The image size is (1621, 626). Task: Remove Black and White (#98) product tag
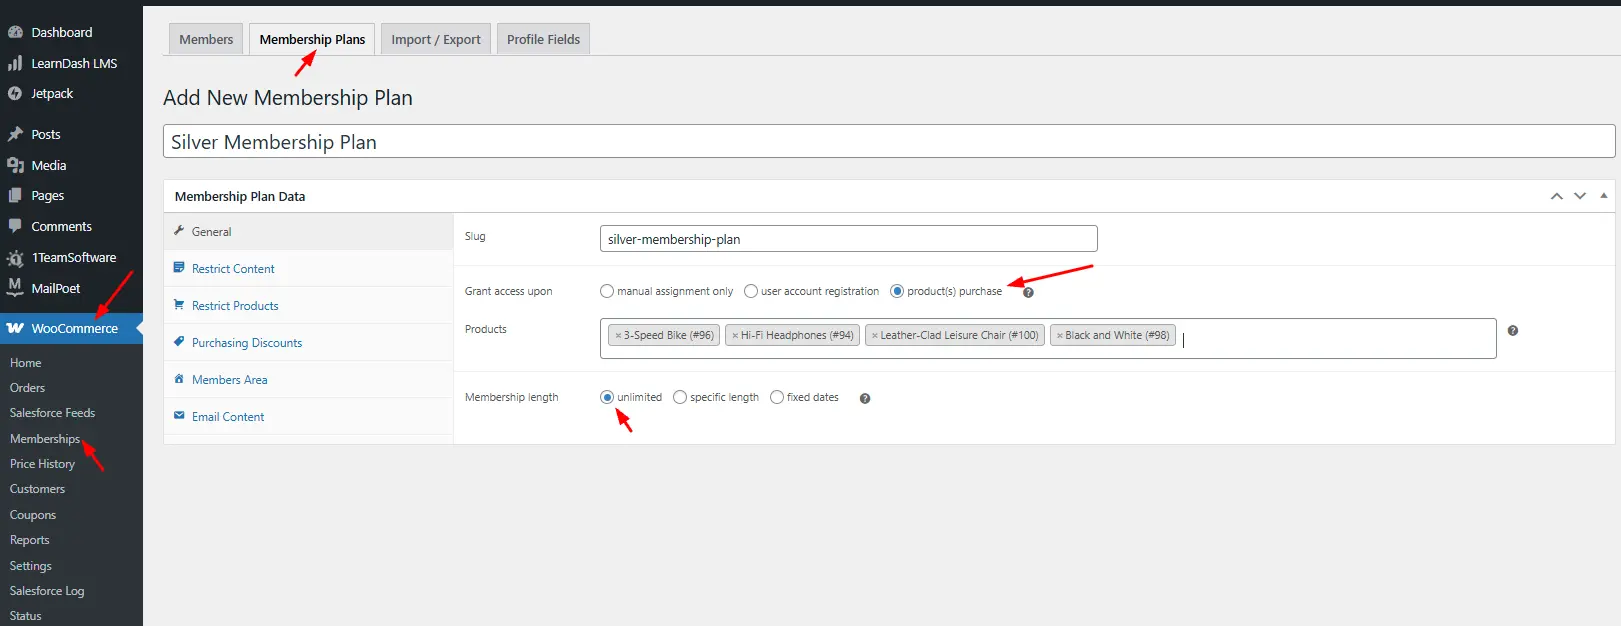tap(1060, 336)
